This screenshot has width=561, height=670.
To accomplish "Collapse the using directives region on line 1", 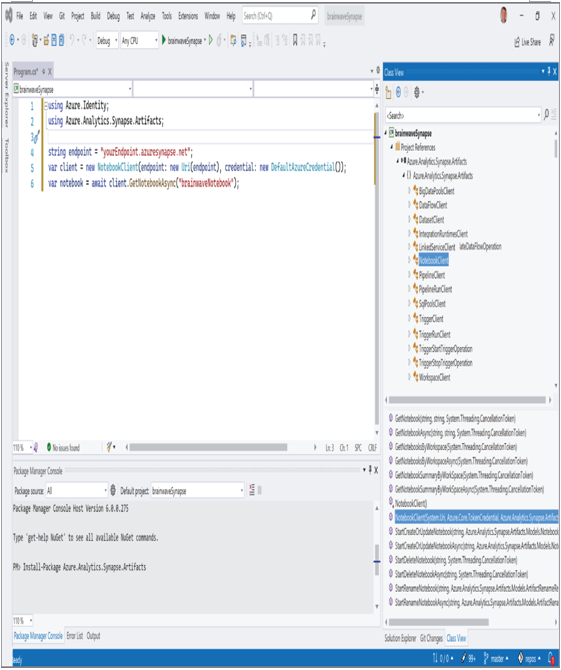I will tap(46, 106).
